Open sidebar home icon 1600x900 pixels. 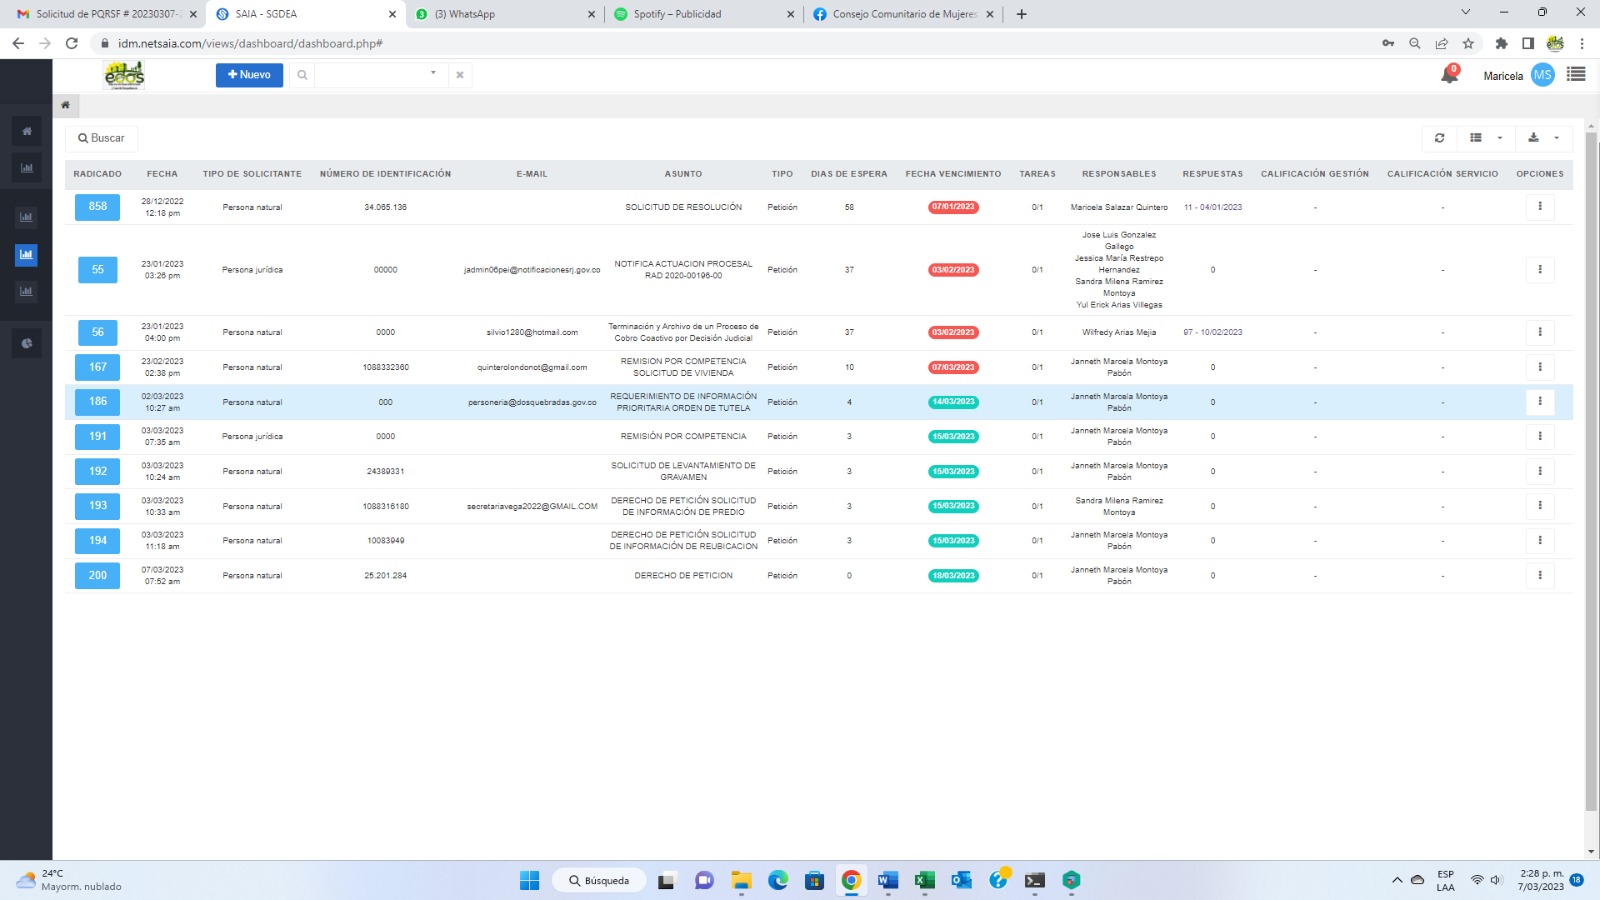[27, 131]
